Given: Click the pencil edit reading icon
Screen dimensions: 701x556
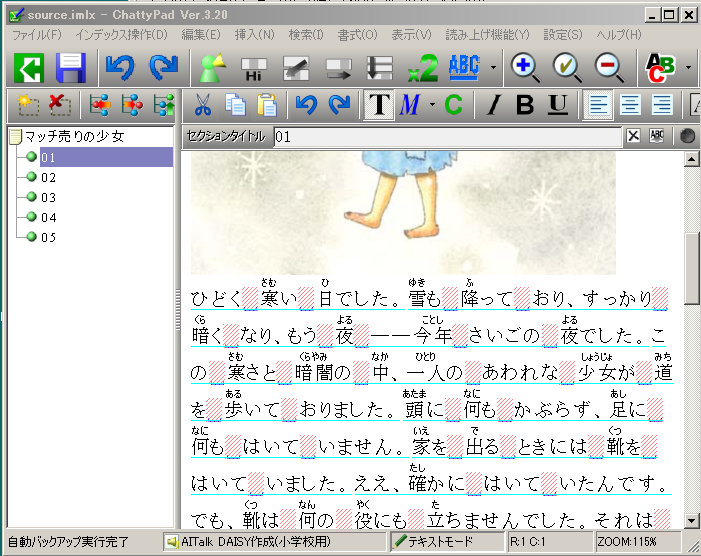Looking at the screenshot, I should [x=296, y=68].
